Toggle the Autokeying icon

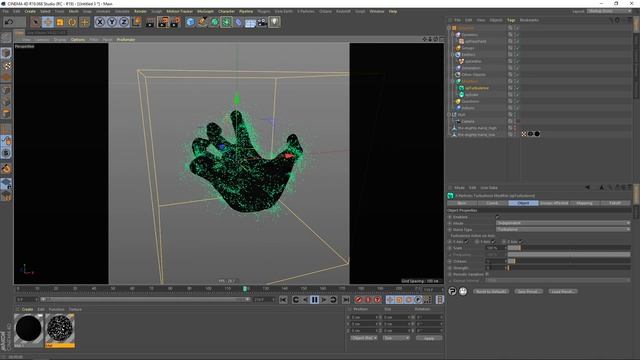click(368, 300)
